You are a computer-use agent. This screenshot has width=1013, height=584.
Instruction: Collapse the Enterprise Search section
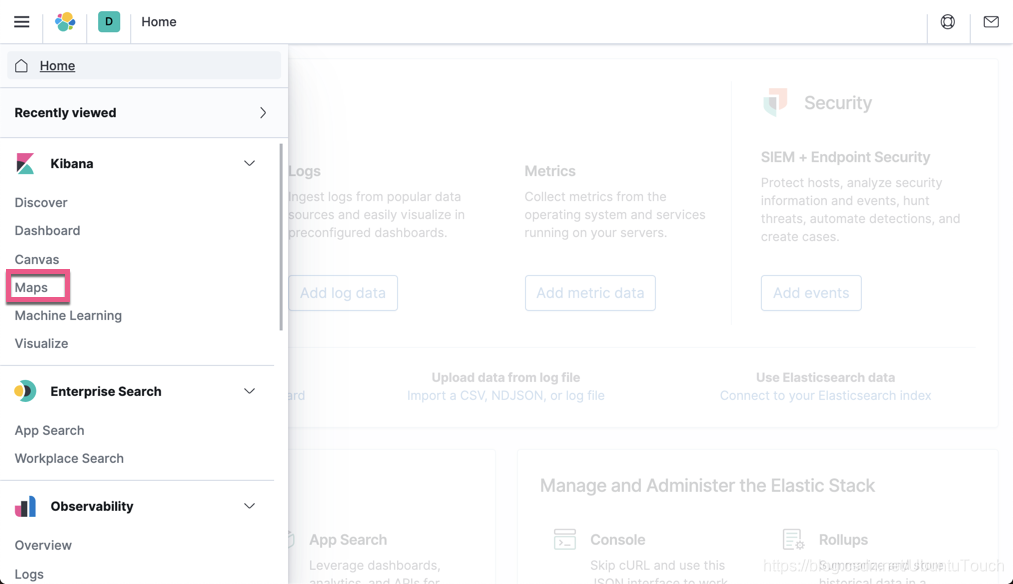point(249,391)
